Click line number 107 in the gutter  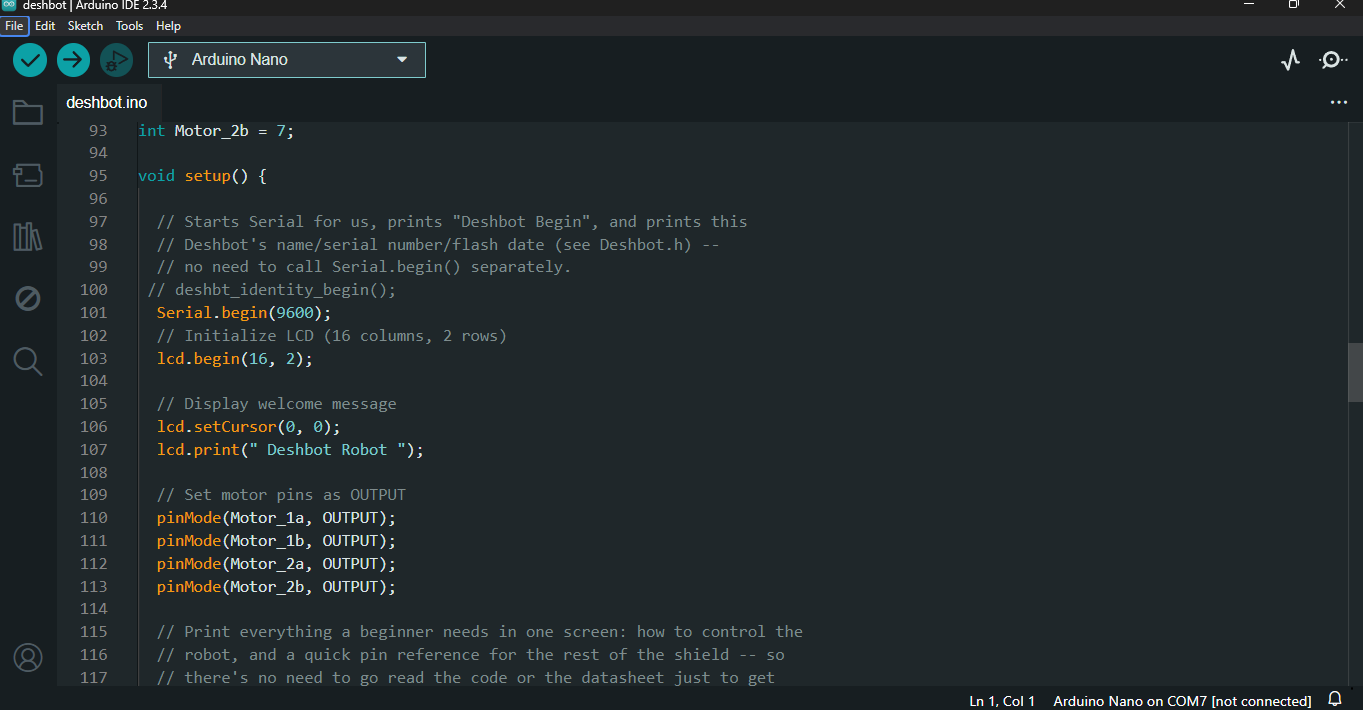coord(94,450)
